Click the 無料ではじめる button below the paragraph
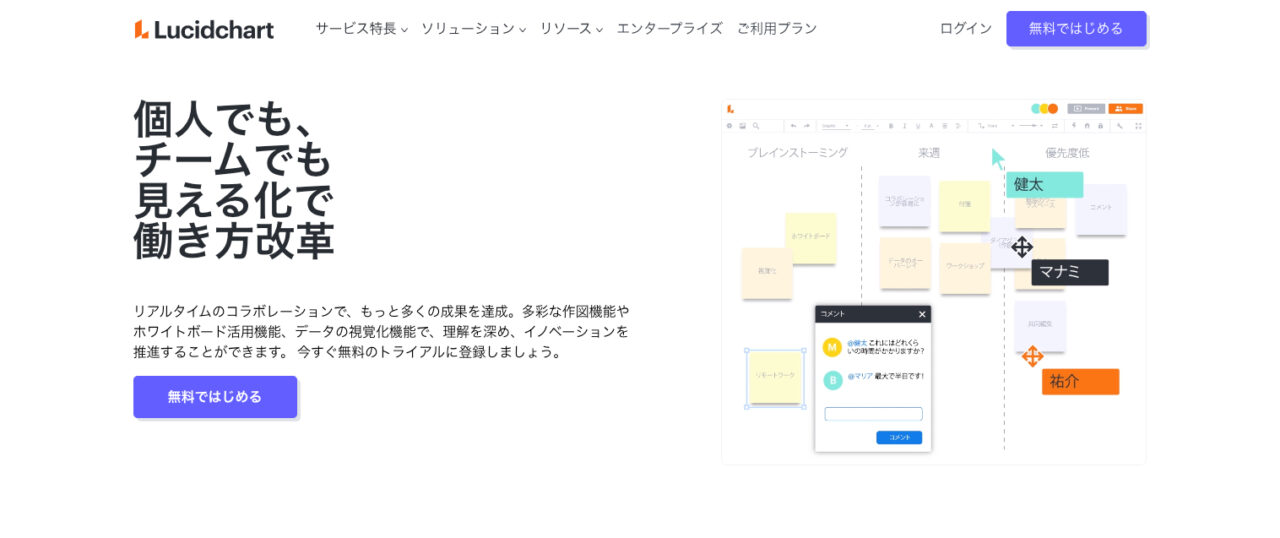Screen dimensions: 1280x538 [x=215, y=397]
